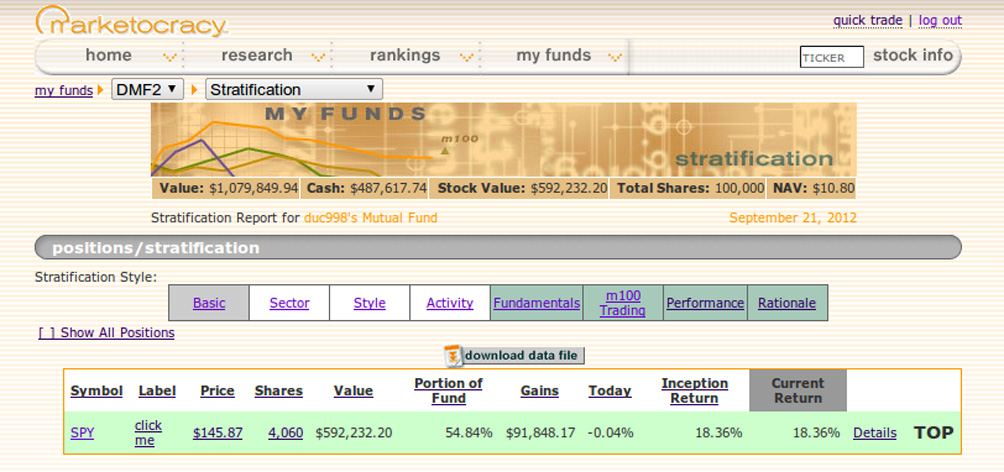Click the -0.04% today cell
This screenshot has width=1004, height=472.
(x=610, y=433)
